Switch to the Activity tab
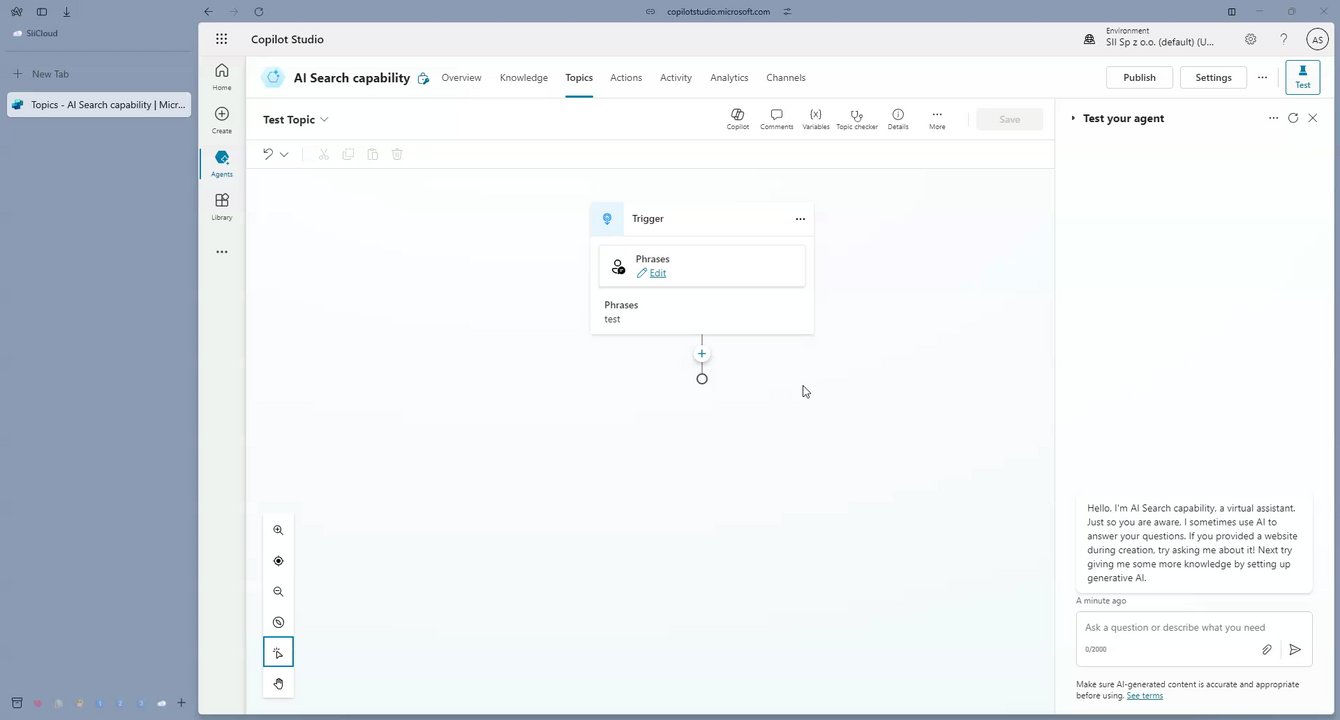 pyautogui.click(x=676, y=78)
